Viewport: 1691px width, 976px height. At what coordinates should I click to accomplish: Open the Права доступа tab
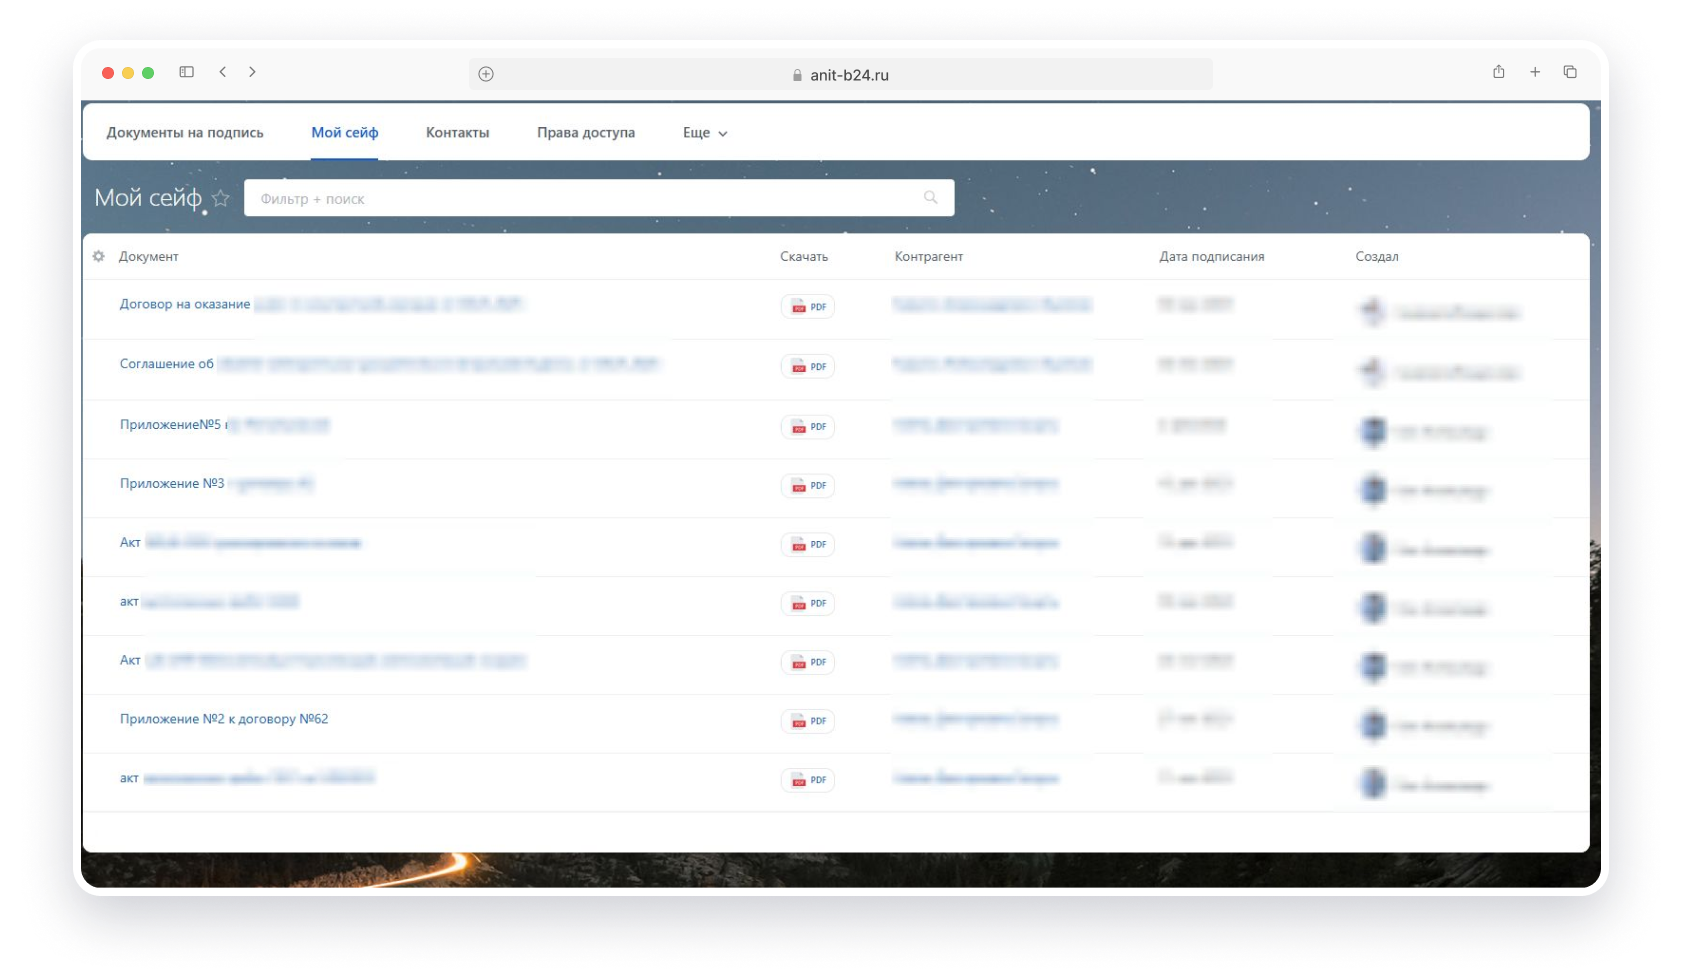[586, 133]
